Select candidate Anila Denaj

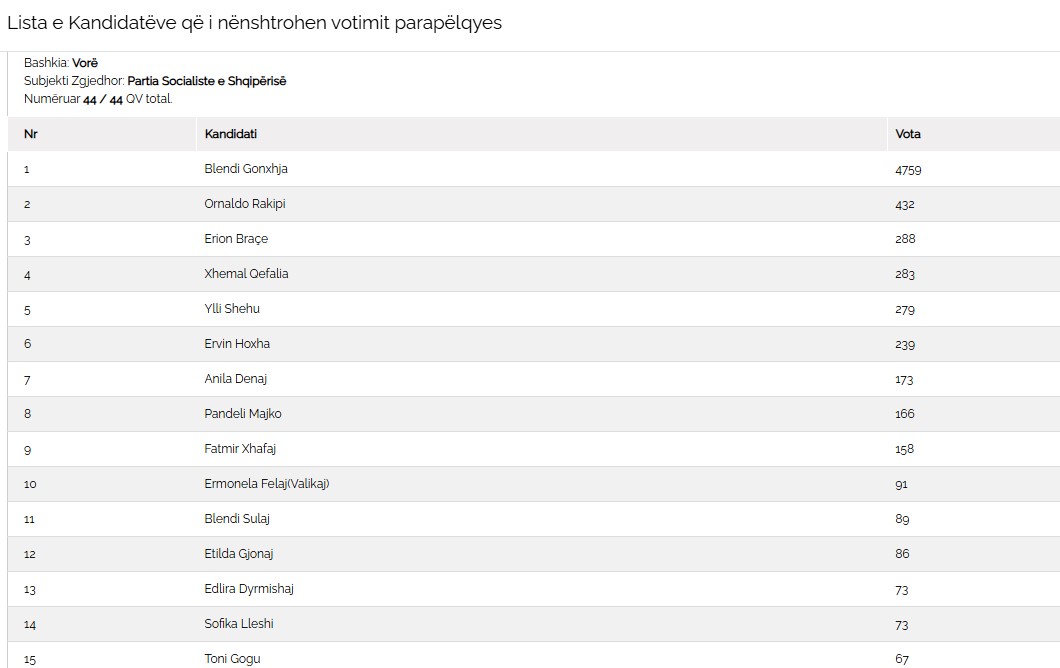pos(236,379)
